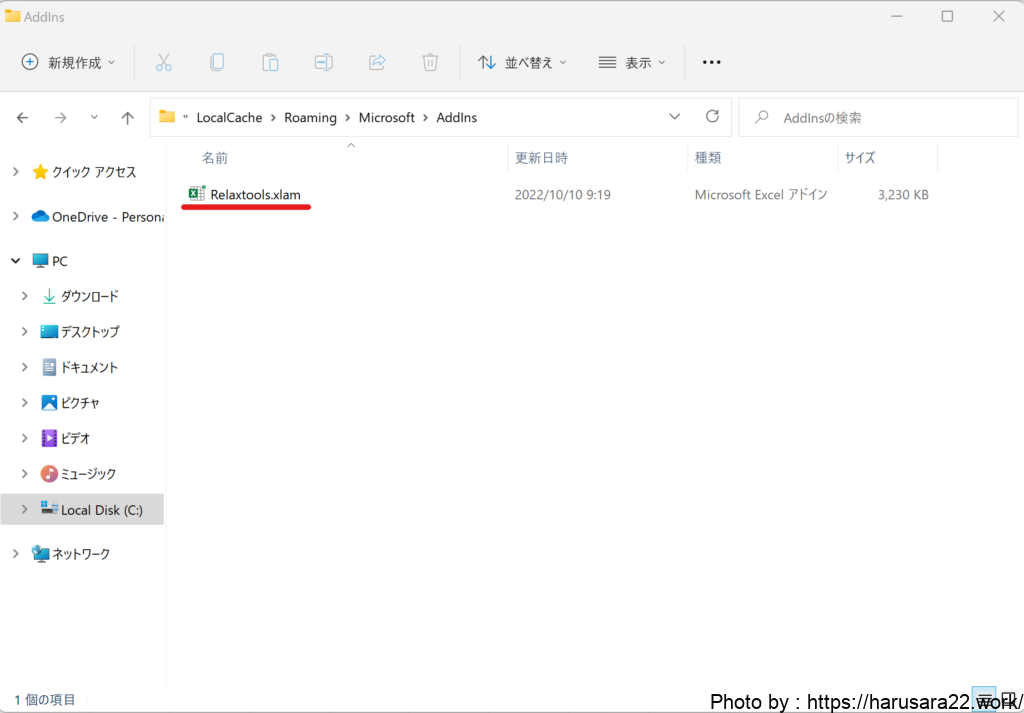Go up one folder level
The image size is (1024, 713).
(x=127, y=118)
